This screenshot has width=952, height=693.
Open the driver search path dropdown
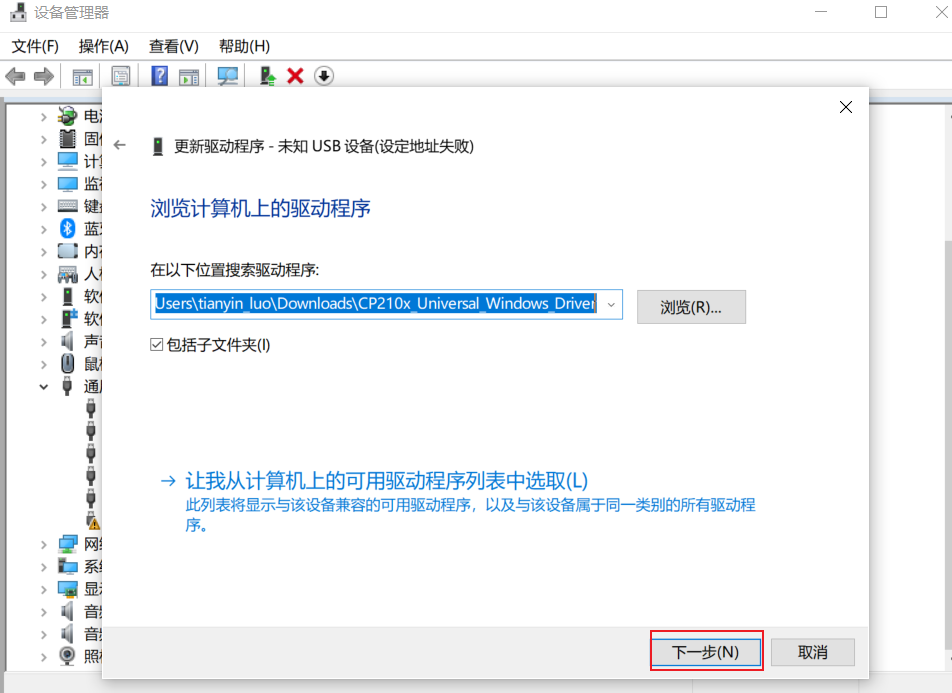click(611, 304)
